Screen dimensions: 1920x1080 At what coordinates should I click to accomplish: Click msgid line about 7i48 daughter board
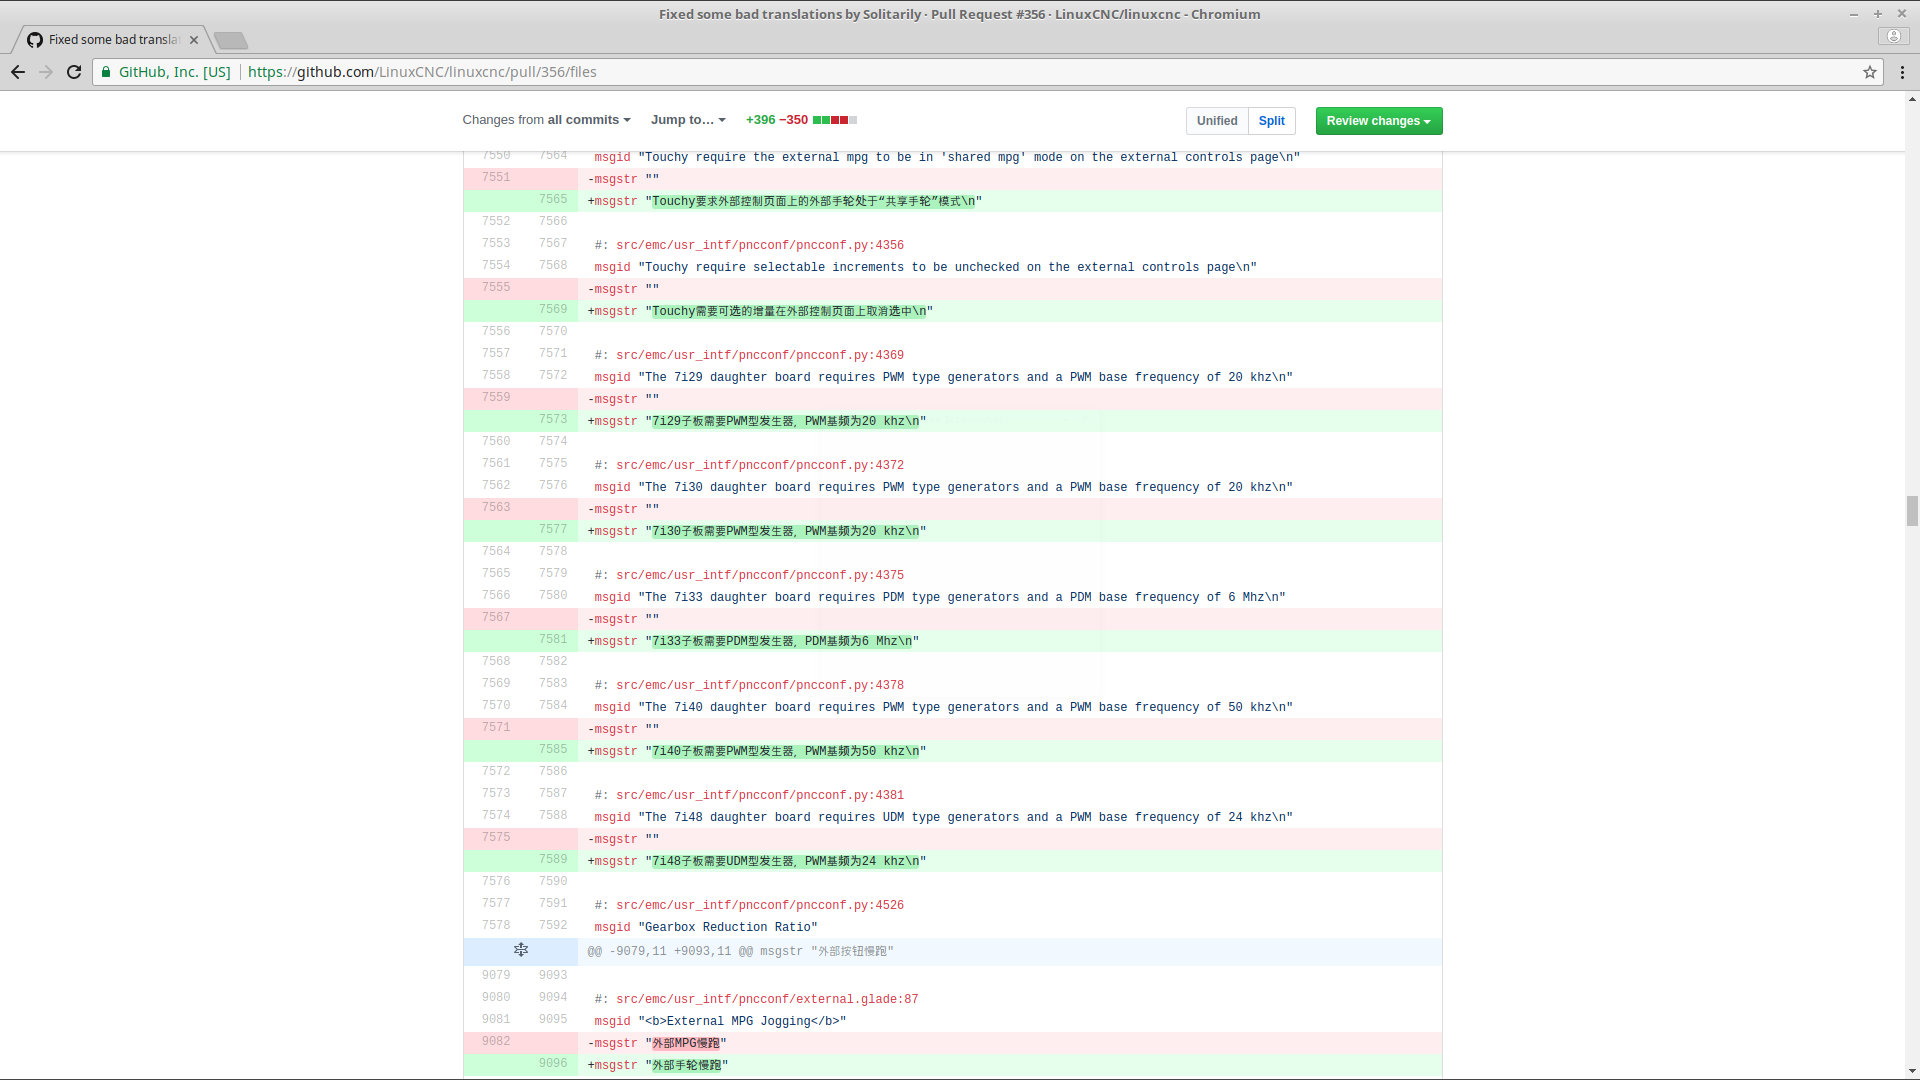point(943,818)
